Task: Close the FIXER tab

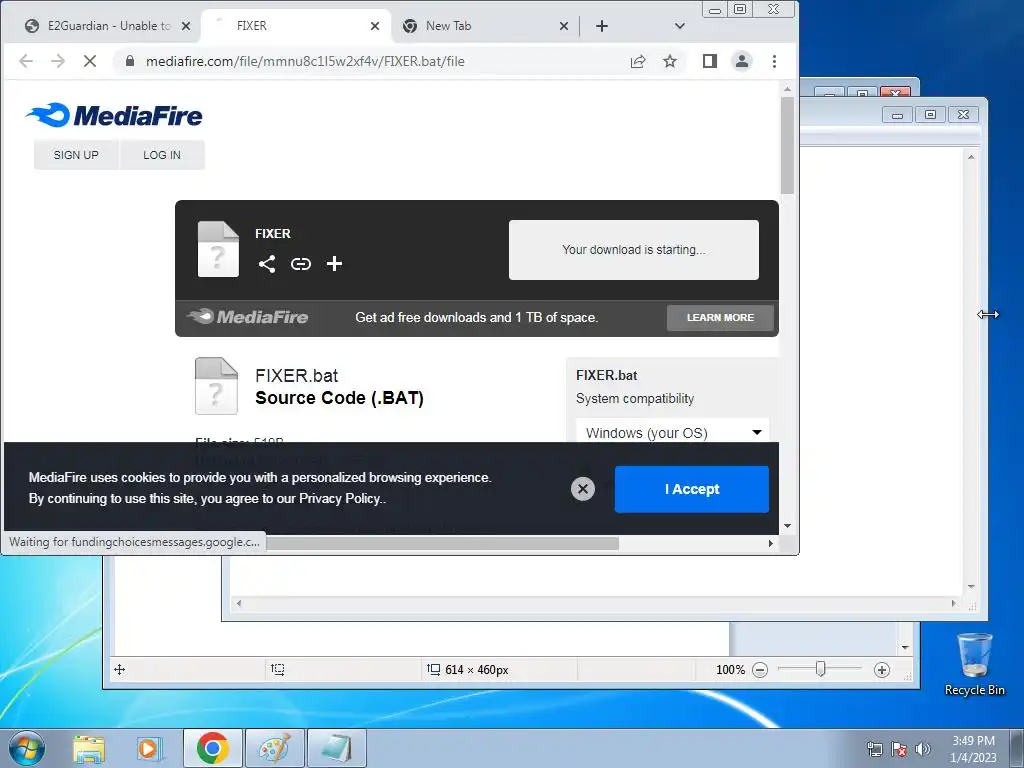Action: tap(375, 26)
